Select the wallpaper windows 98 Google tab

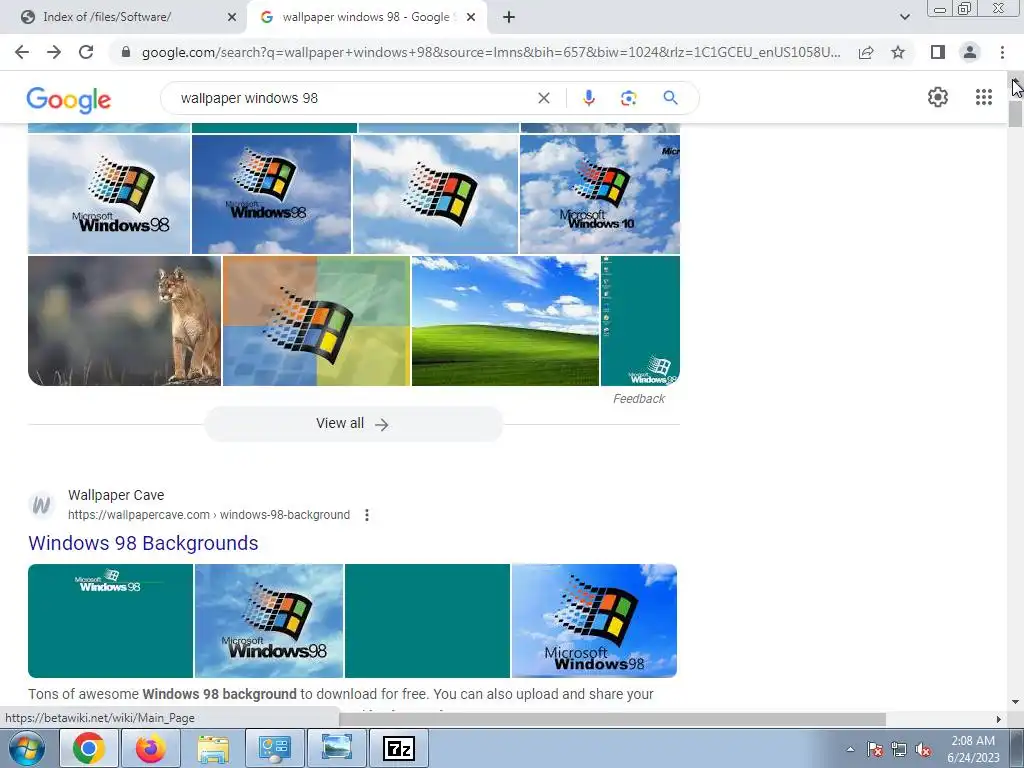pos(366,17)
